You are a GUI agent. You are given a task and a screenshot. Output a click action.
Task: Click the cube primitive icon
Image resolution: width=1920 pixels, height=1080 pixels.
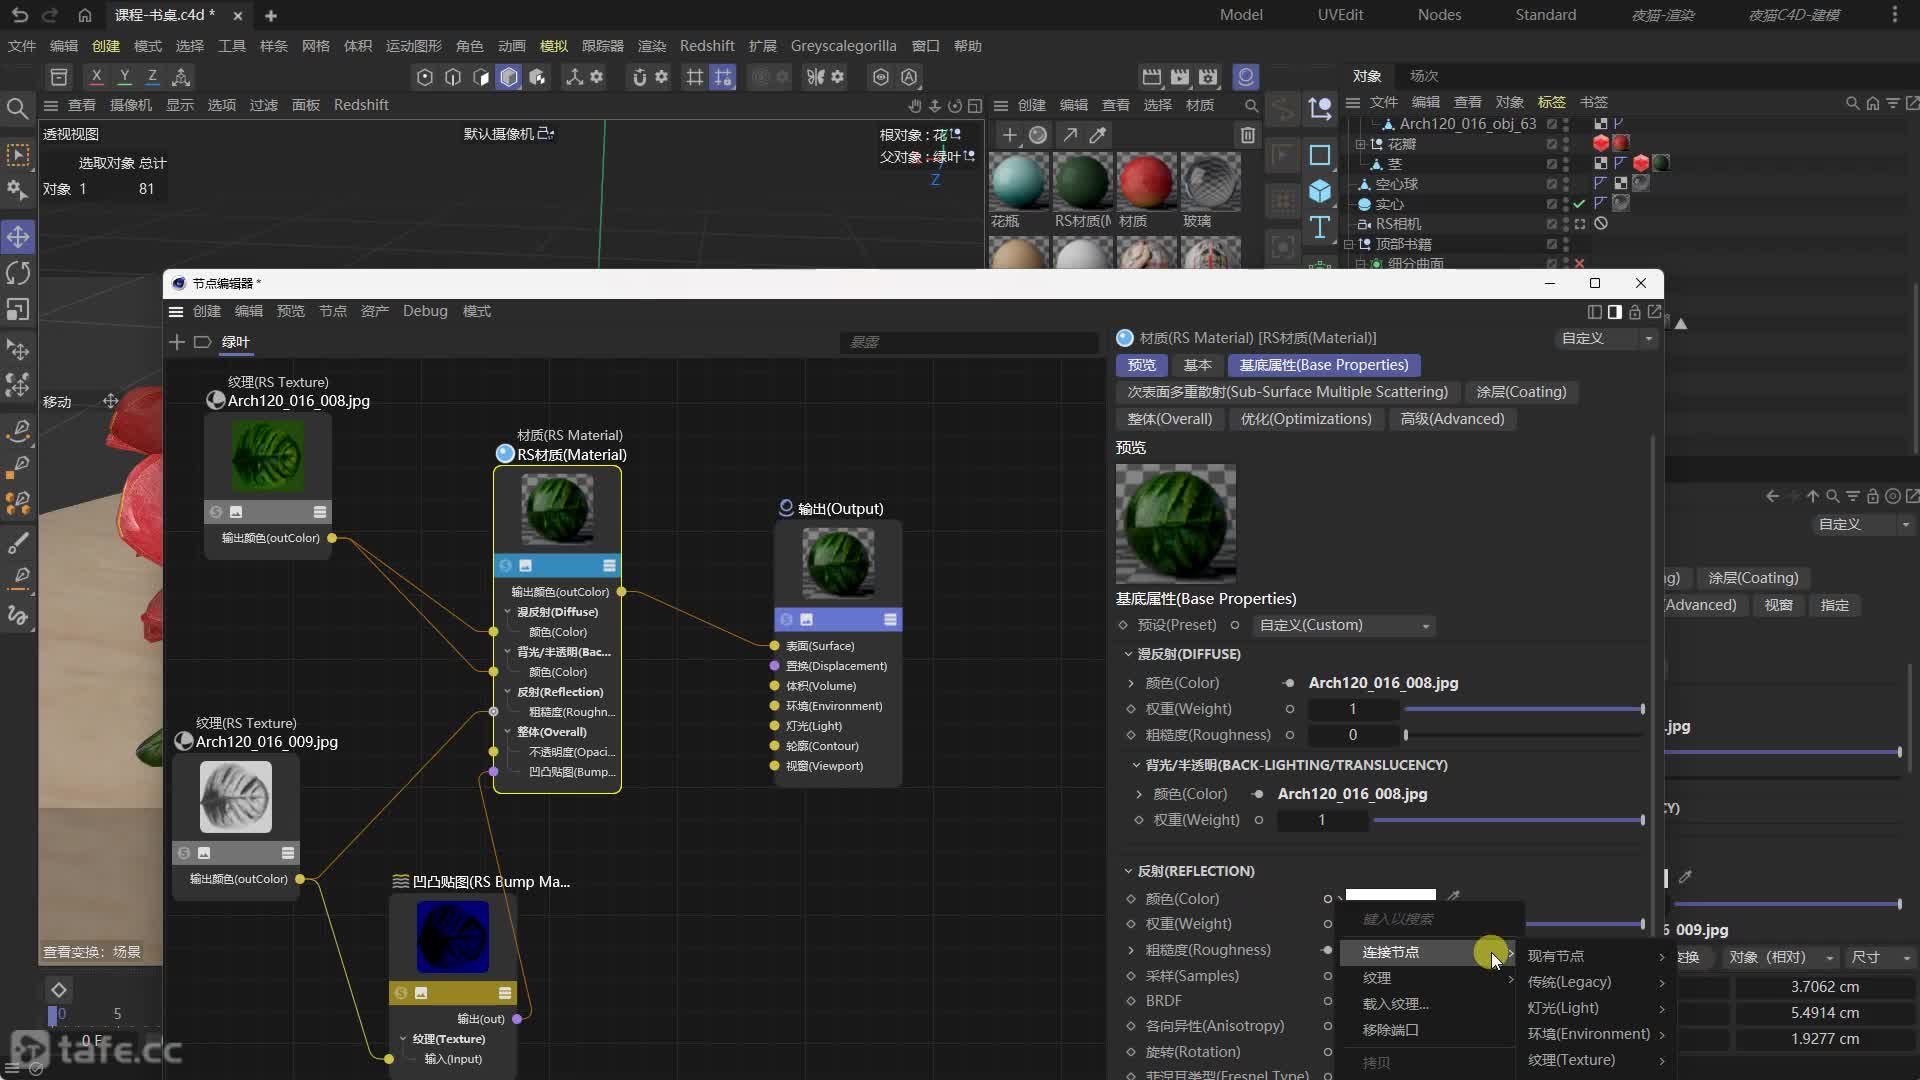1320,191
